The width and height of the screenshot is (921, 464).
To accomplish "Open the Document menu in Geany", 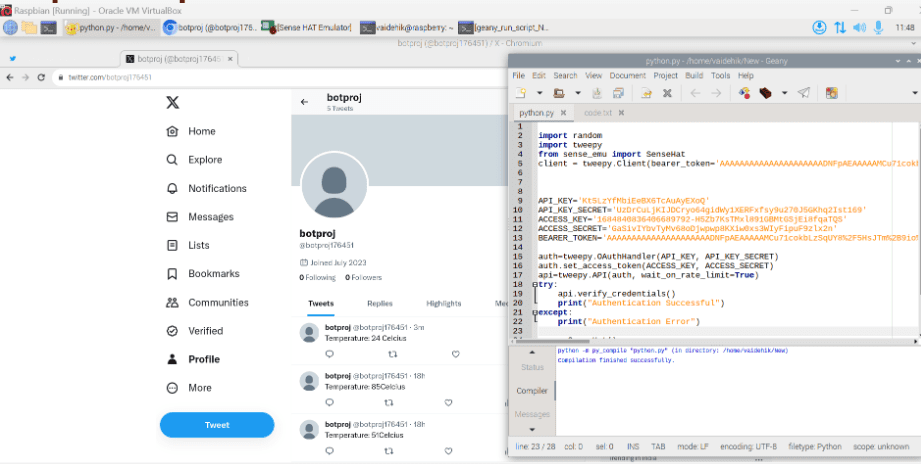I will coord(628,75).
